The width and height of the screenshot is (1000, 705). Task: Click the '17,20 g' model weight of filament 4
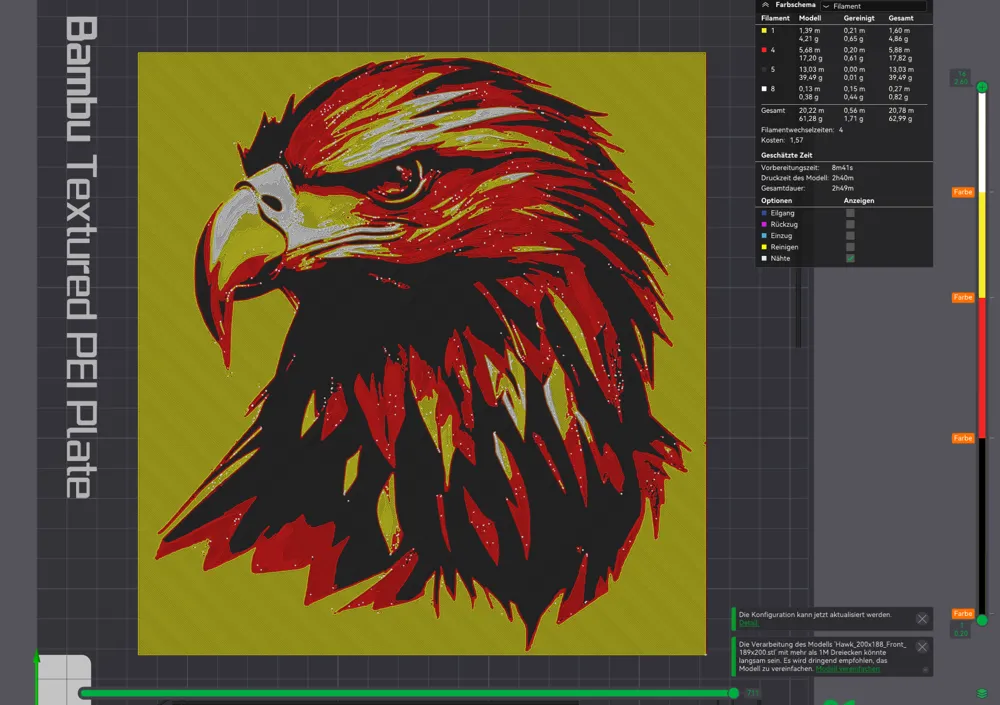pos(811,58)
